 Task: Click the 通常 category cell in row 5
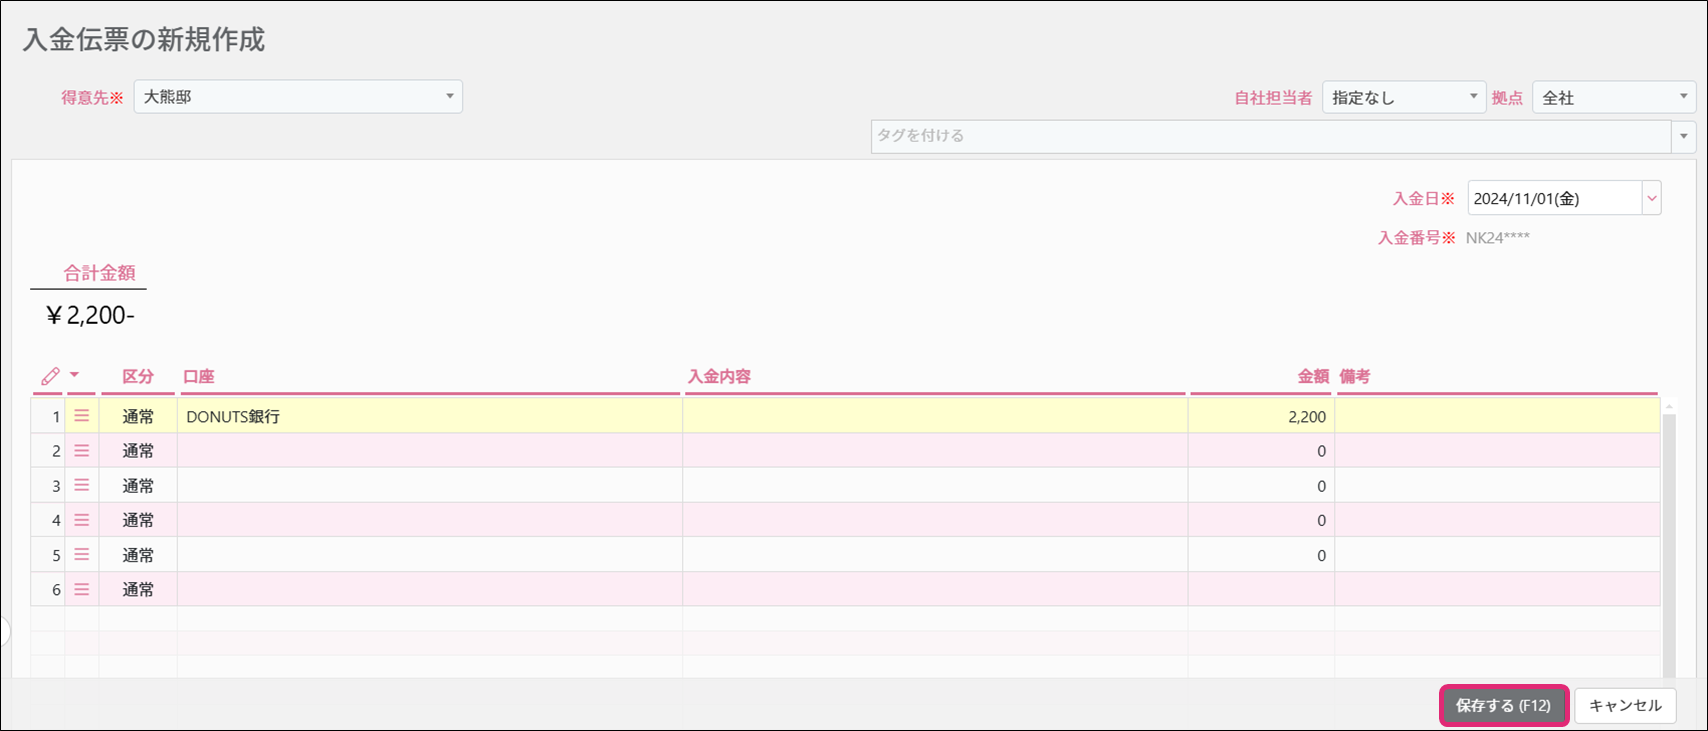pyautogui.click(x=138, y=555)
